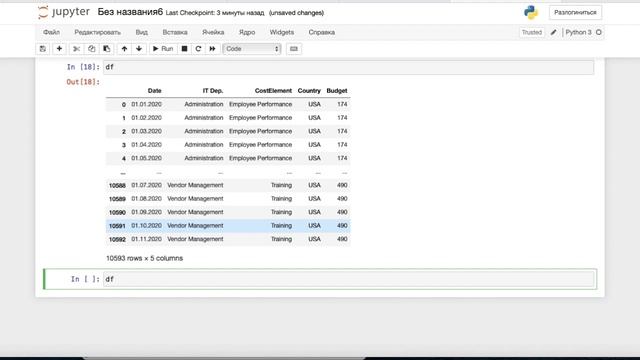Open the Редактировать menu
640x360 pixels.
[98, 32]
